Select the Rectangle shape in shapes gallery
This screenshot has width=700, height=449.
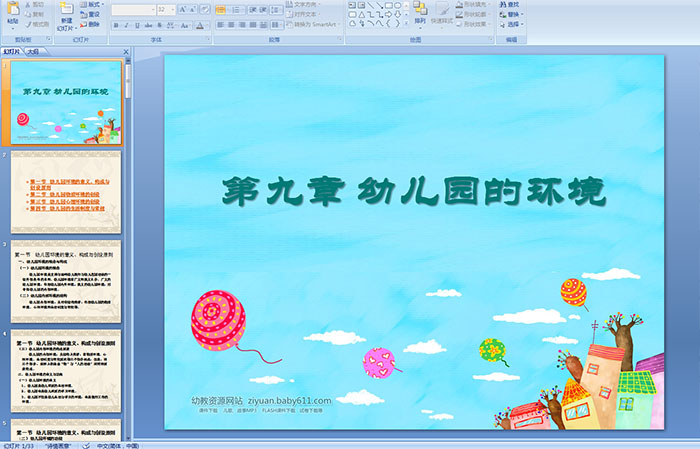click(388, 5)
